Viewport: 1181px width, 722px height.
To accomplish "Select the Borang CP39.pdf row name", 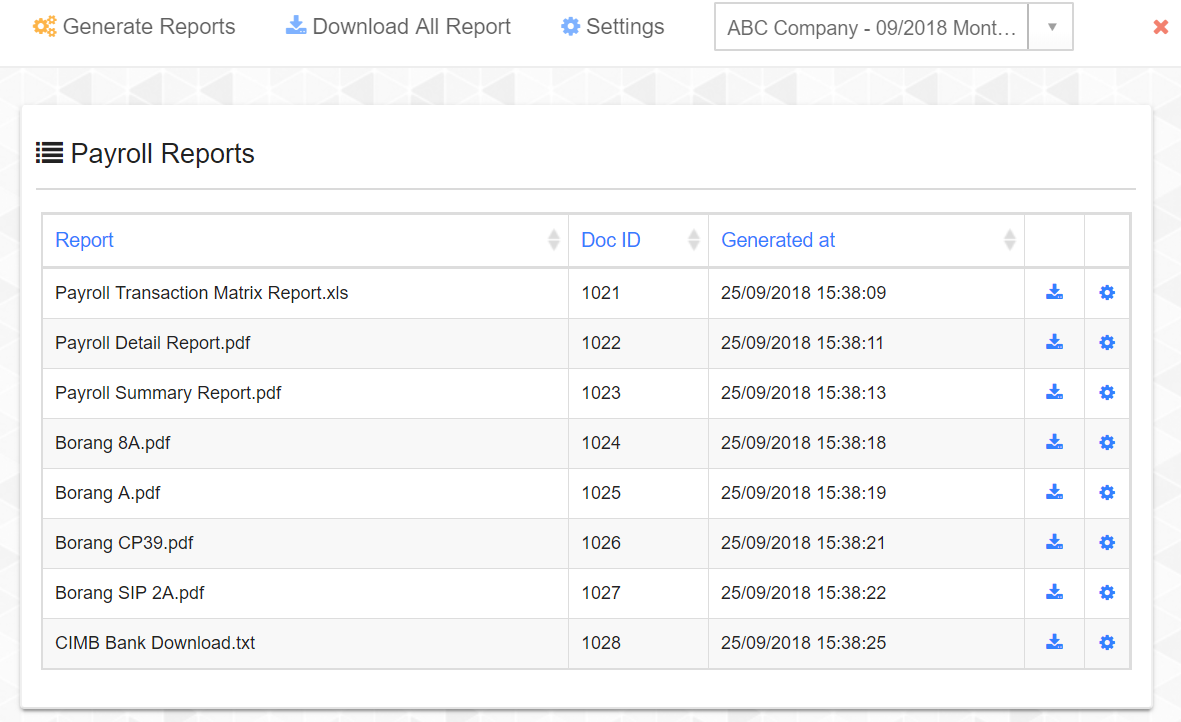I will (x=124, y=543).
